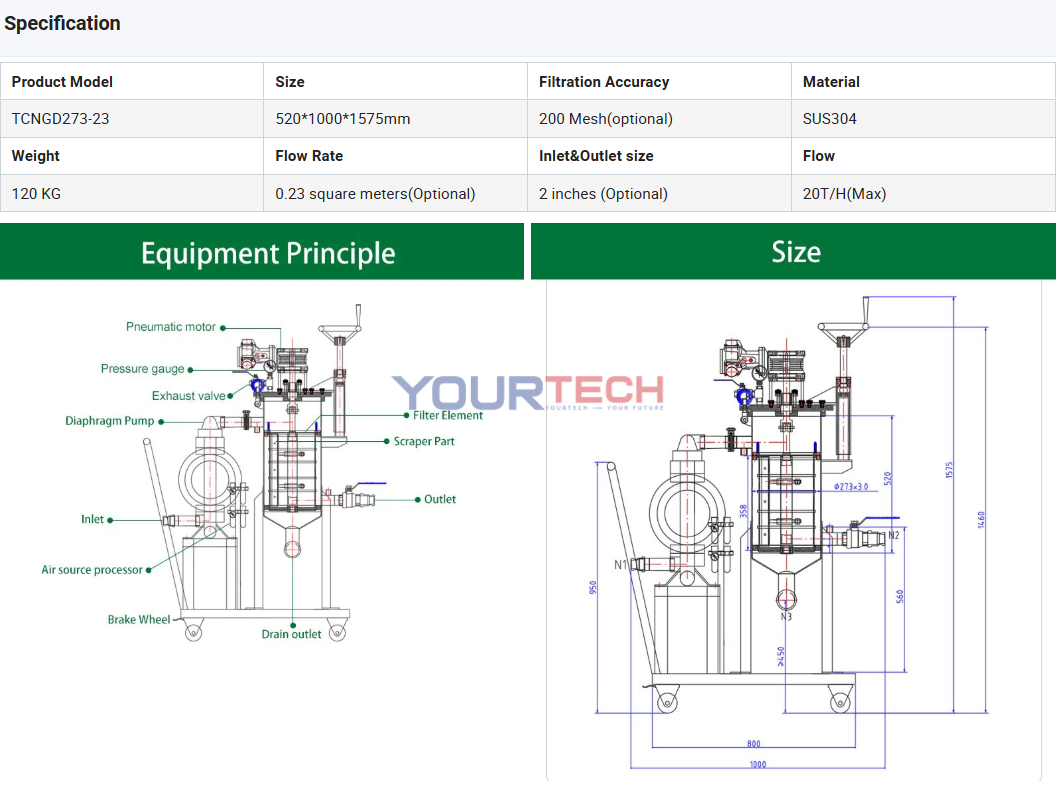Click the 800 base width dimension label
1060x787 pixels.
pos(753,743)
